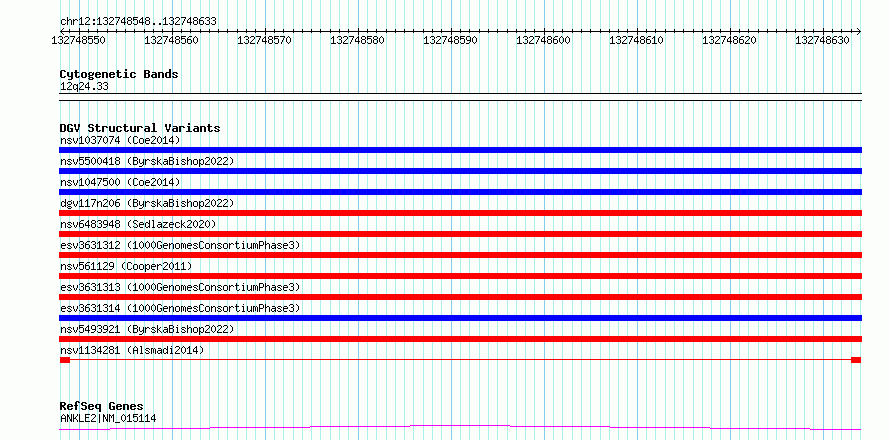Select the magenta ANKLE2 gene track line
The height and width of the screenshot is (440, 890).
point(460,428)
